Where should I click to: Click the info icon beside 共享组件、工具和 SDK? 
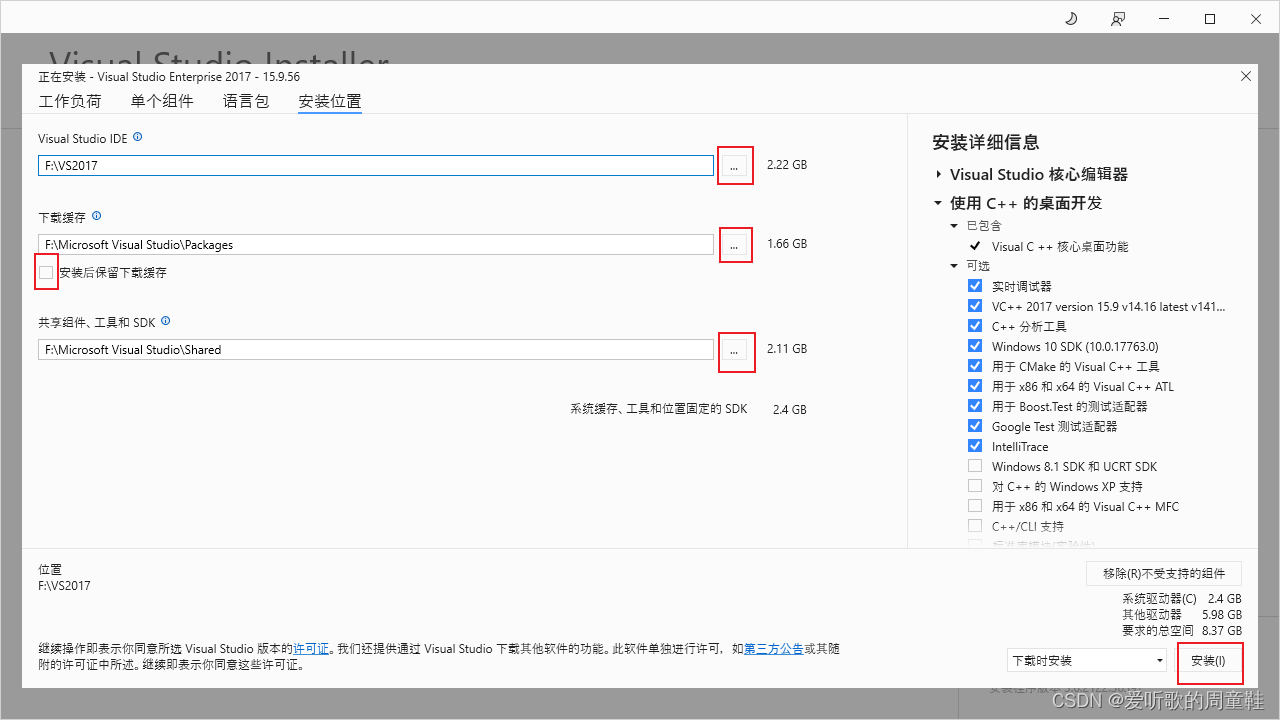(166, 321)
